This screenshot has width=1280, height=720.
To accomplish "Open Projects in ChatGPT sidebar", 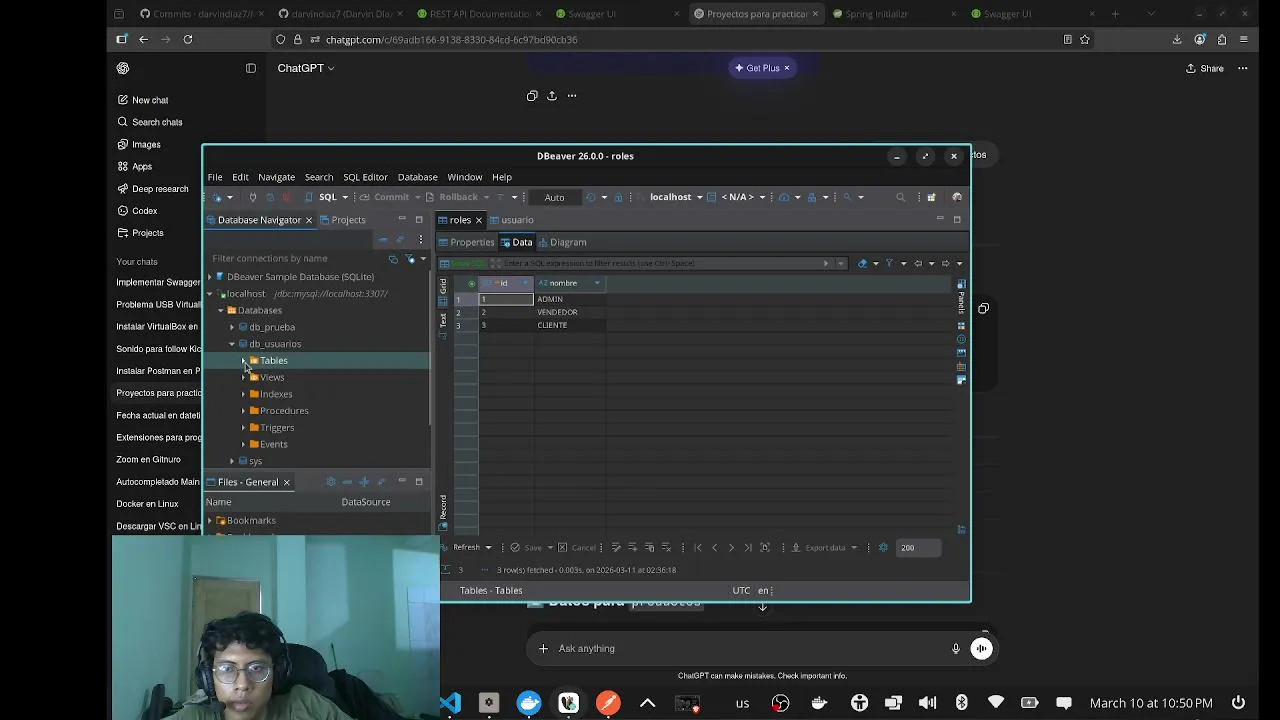I will [147, 233].
